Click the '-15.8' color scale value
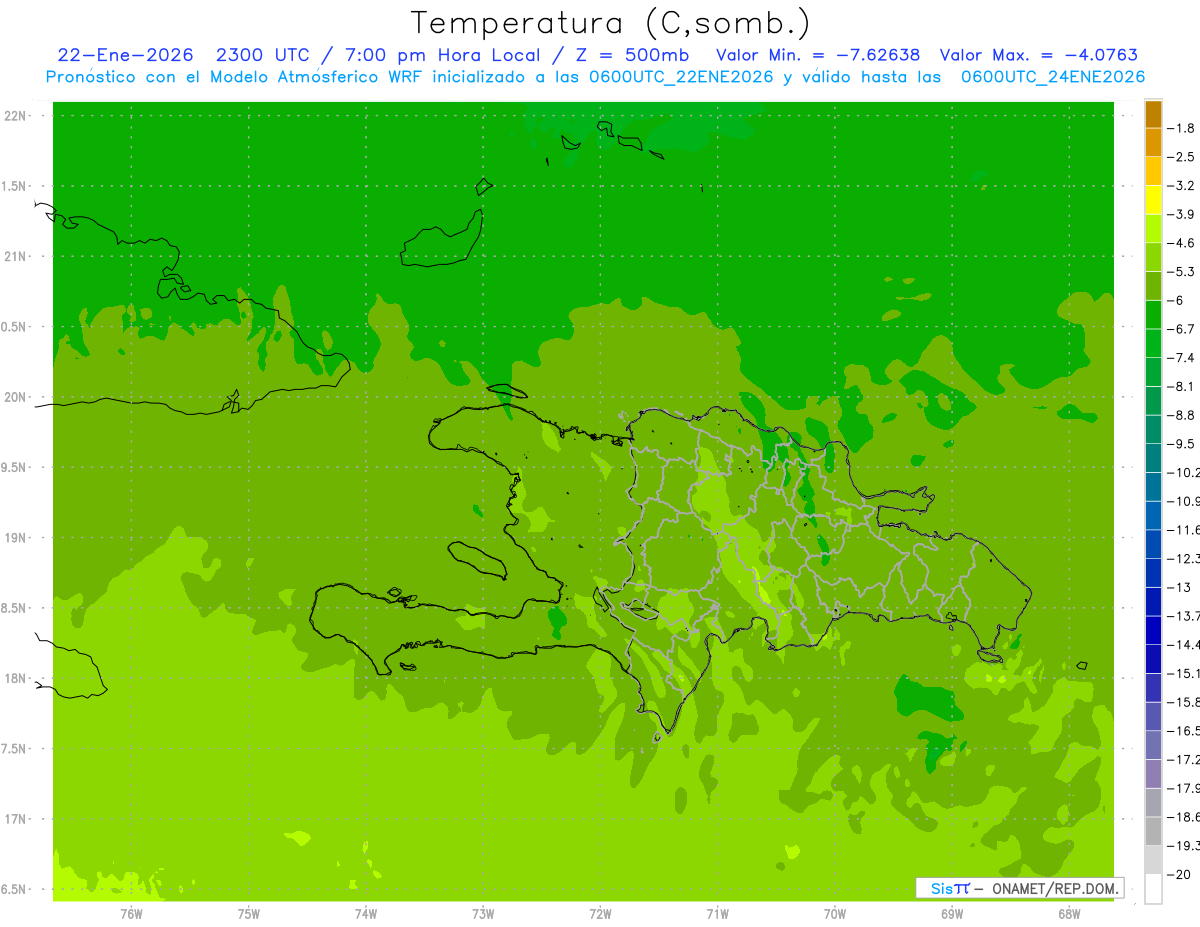Viewport: 1200px width, 927px height. [1183, 702]
